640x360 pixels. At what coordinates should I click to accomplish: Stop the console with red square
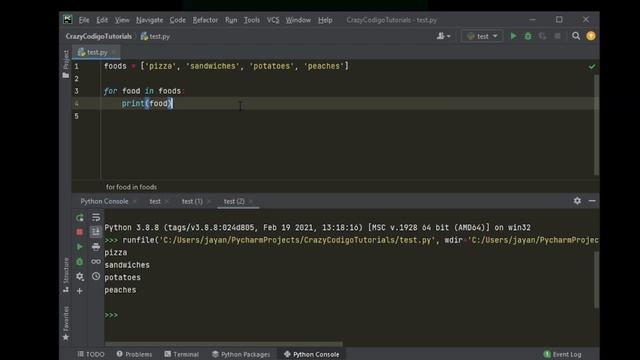pyautogui.click(x=80, y=232)
